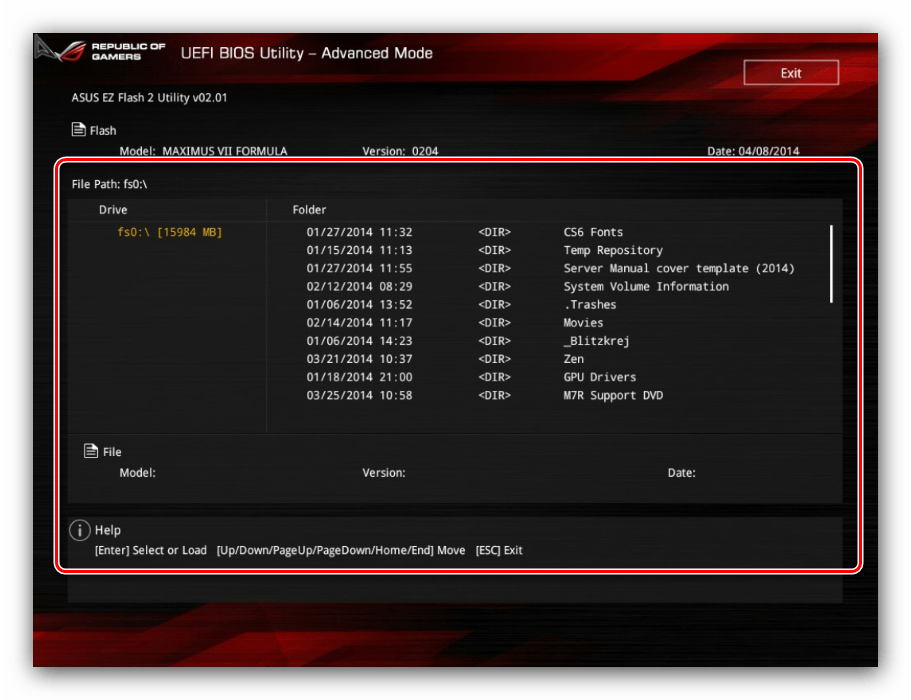Open the Zen folder

(573, 359)
